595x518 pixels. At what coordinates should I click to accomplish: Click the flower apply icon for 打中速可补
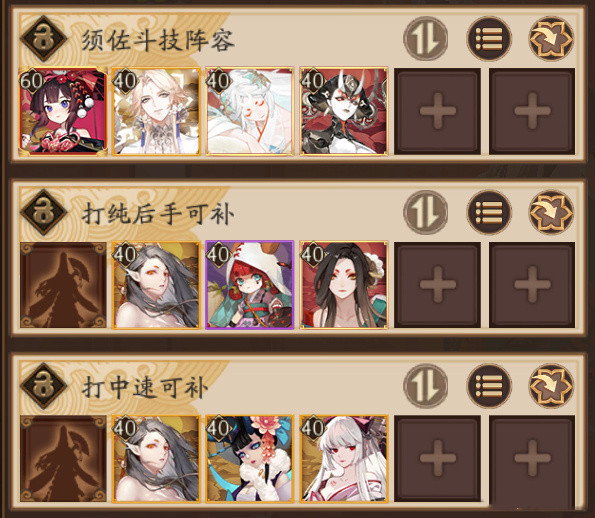[551, 386]
